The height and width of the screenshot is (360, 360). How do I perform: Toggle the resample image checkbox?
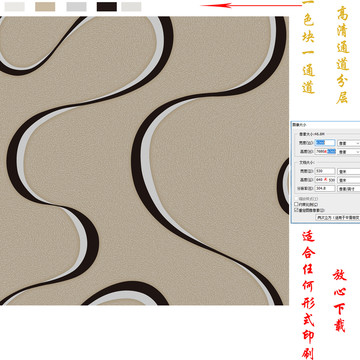(296, 210)
